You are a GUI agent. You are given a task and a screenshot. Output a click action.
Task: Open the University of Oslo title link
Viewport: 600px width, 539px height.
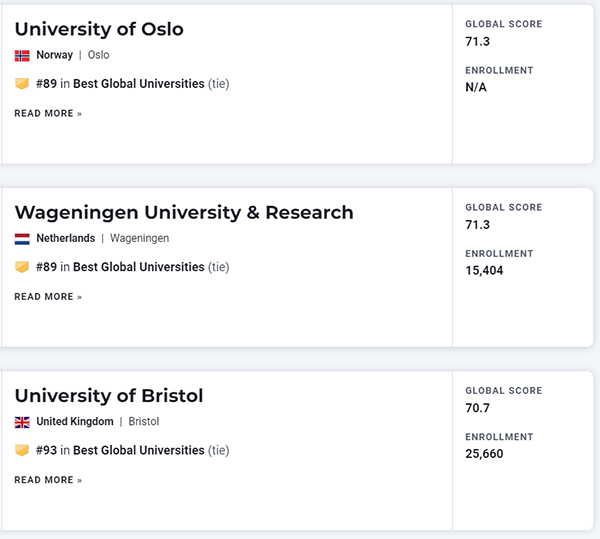coord(99,29)
